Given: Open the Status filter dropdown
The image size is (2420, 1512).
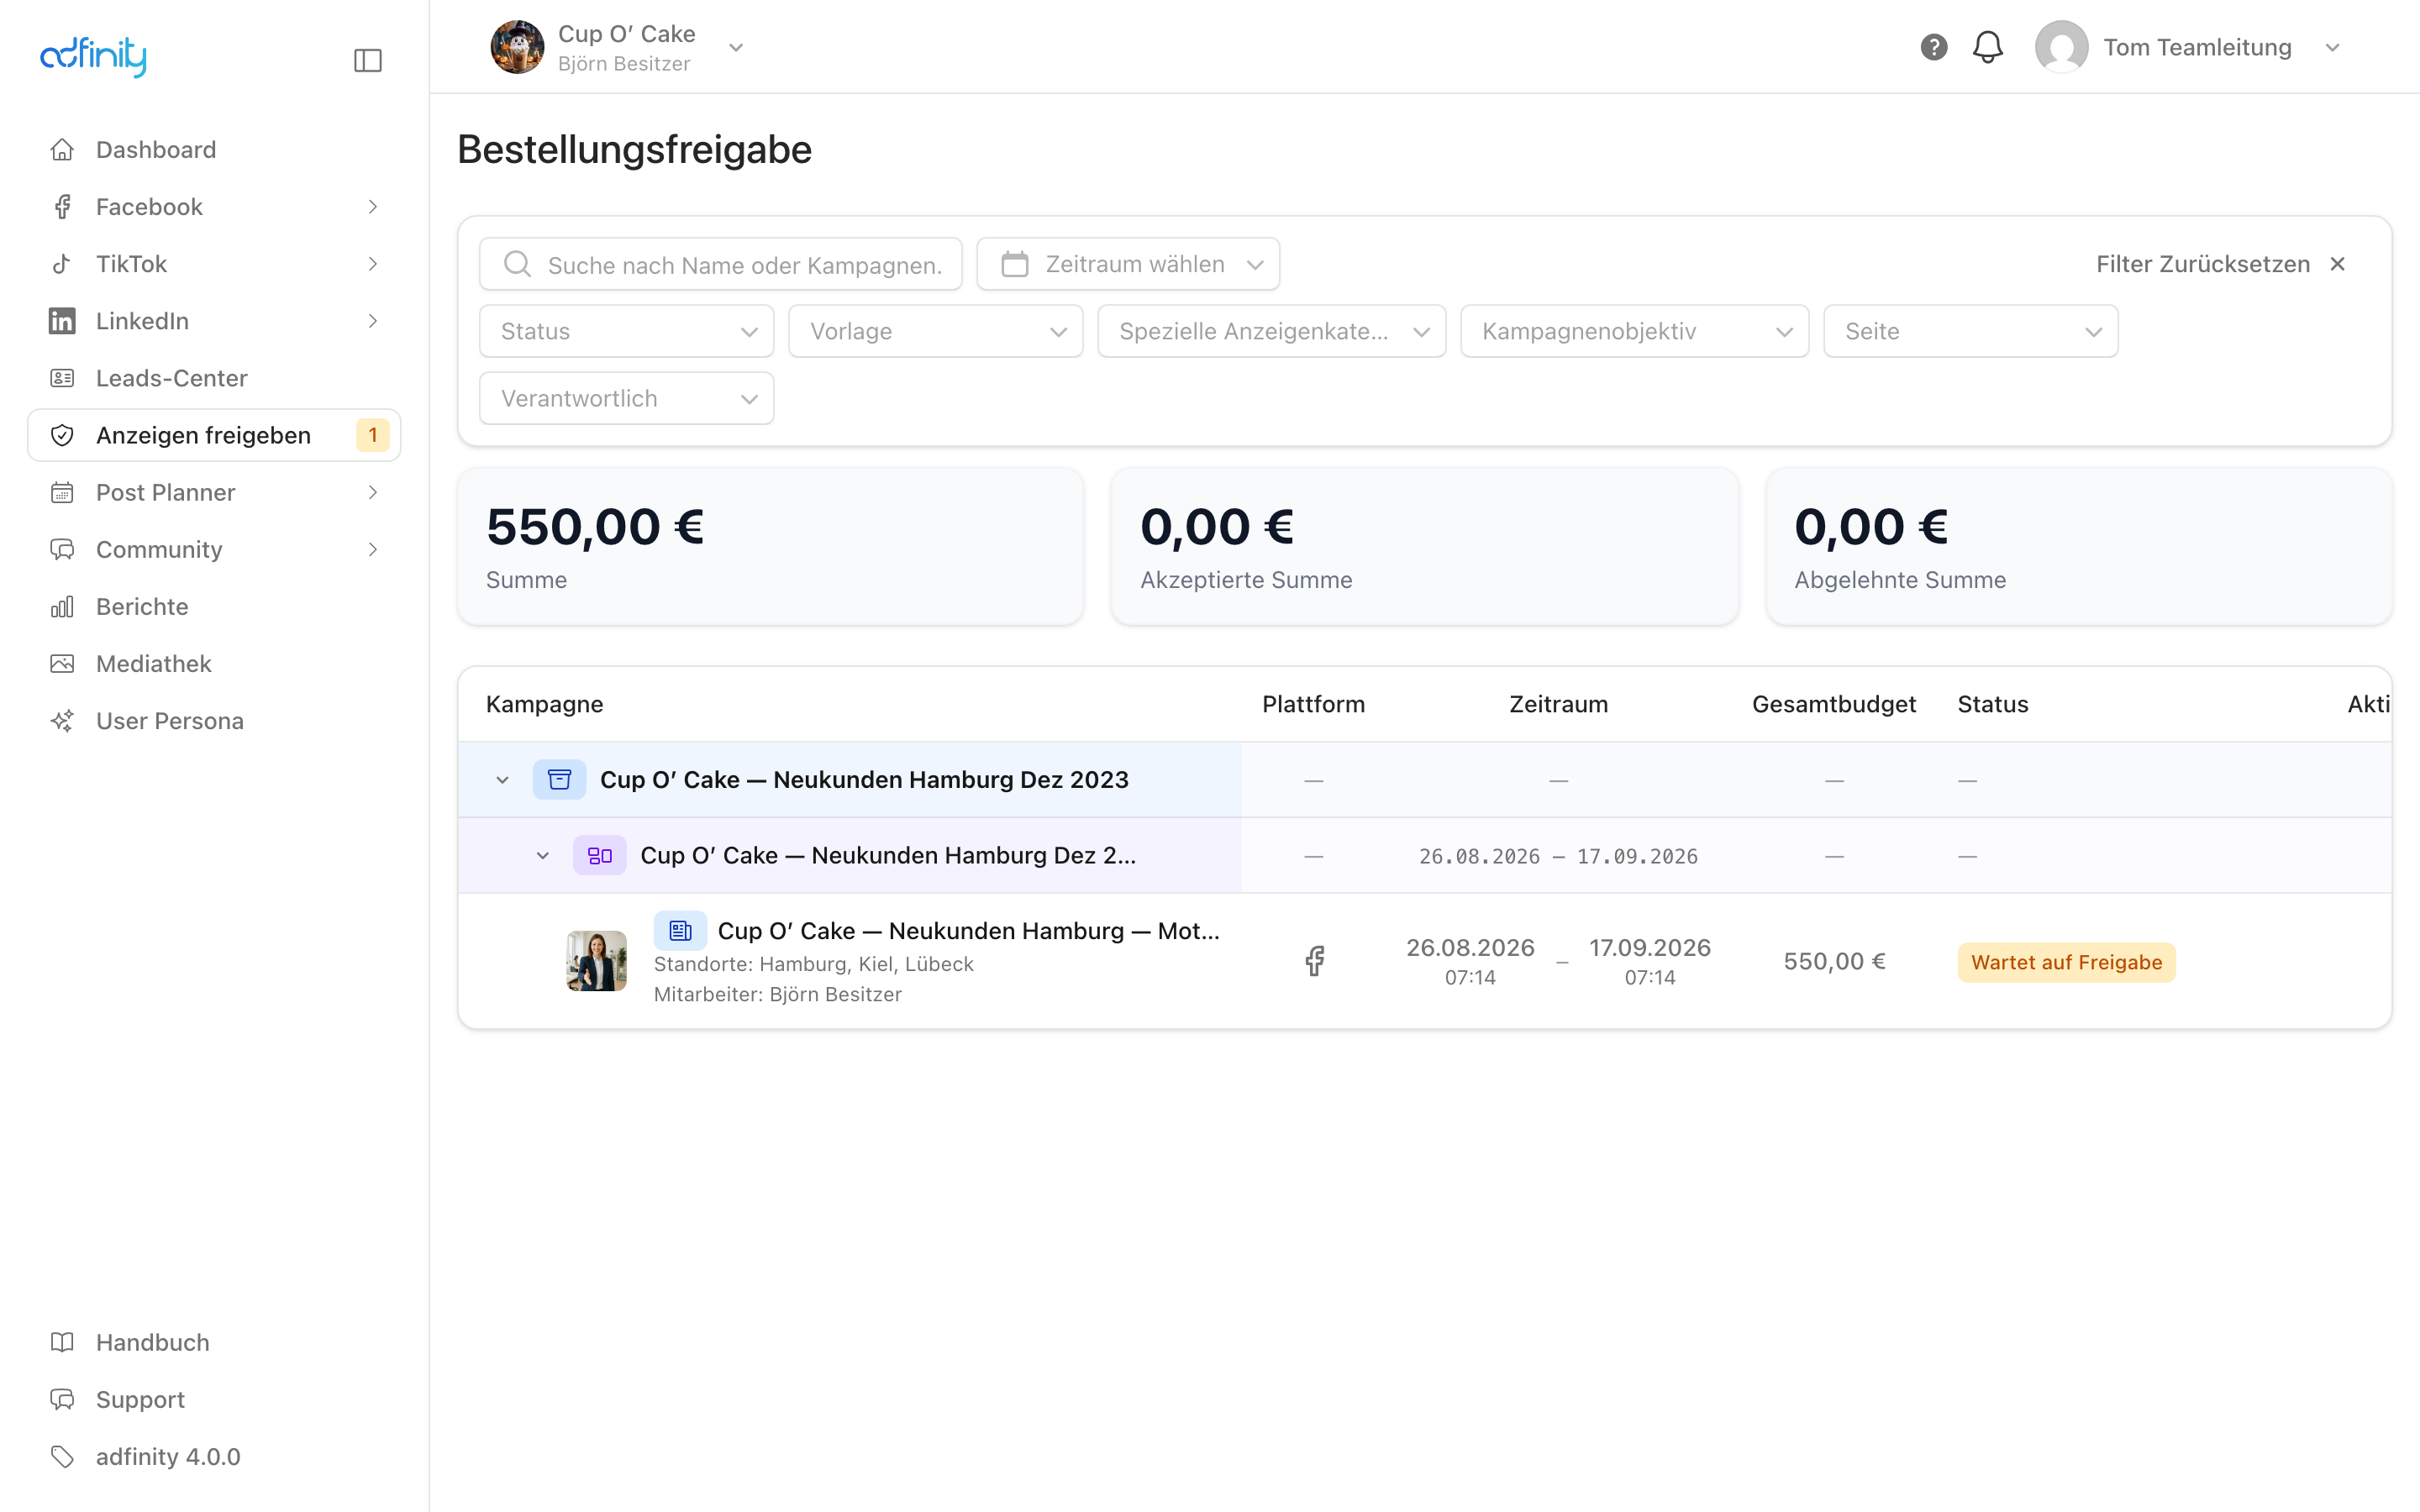Looking at the screenshot, I should 626,331.
